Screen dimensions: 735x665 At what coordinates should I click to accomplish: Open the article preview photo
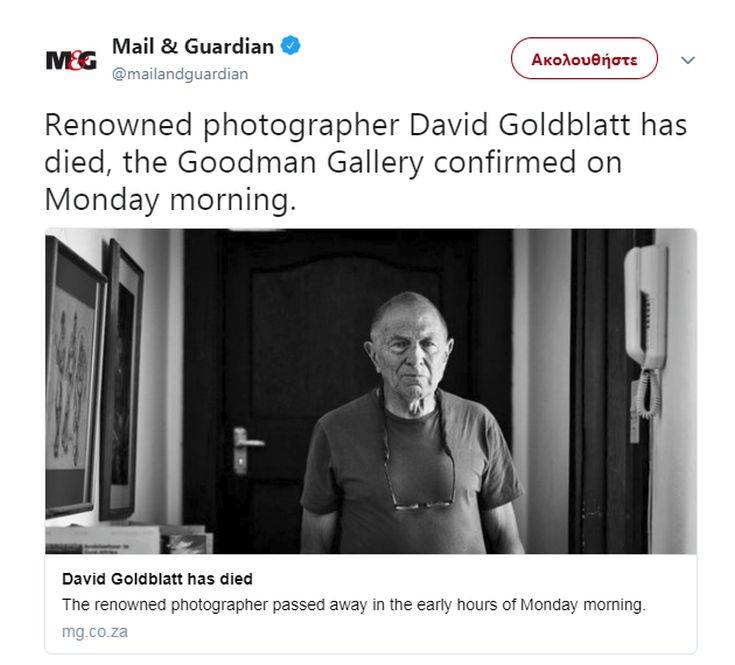(x=371, y=391)
